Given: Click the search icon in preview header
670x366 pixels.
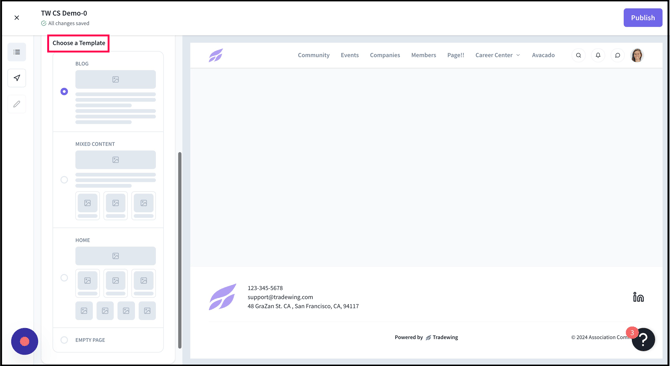Looking at the screenshot, I should click(578, 55).
